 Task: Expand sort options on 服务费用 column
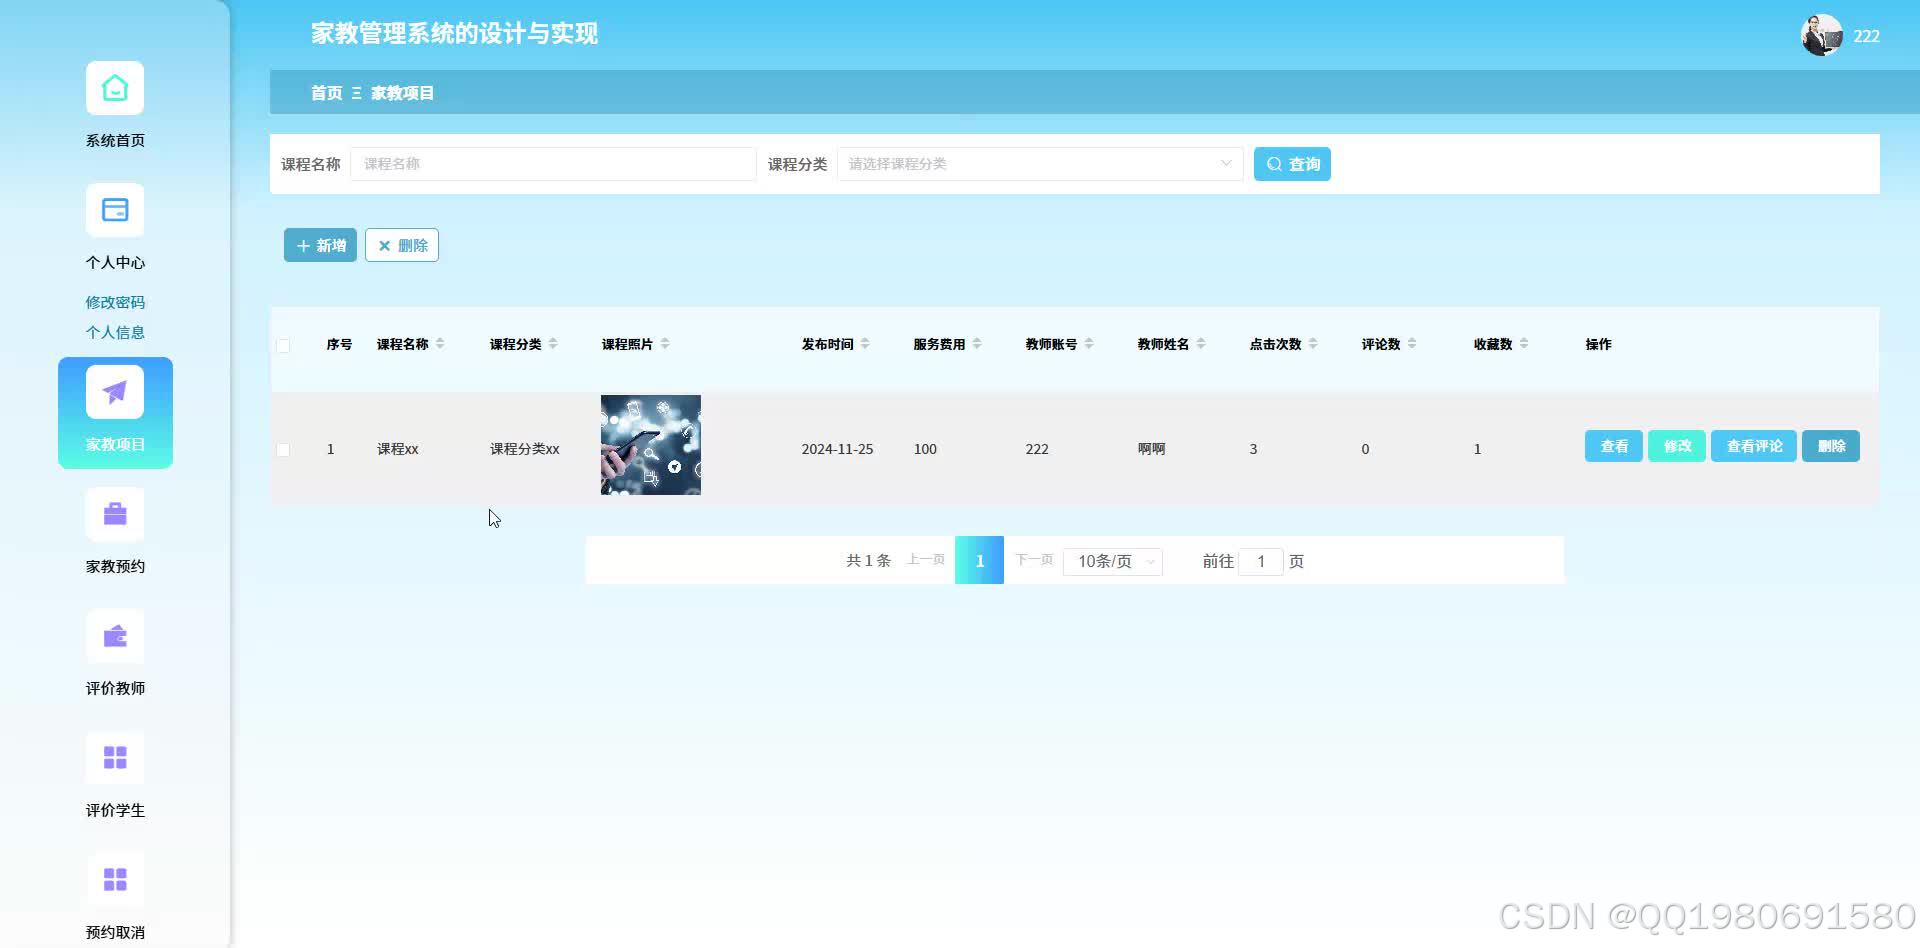[x=977, y=343]
